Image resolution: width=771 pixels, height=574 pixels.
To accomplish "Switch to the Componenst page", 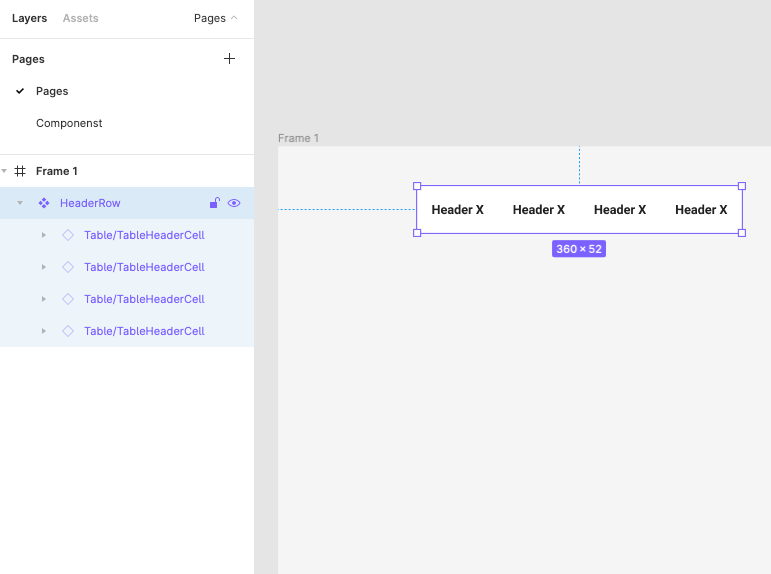I will coord(69,123).
